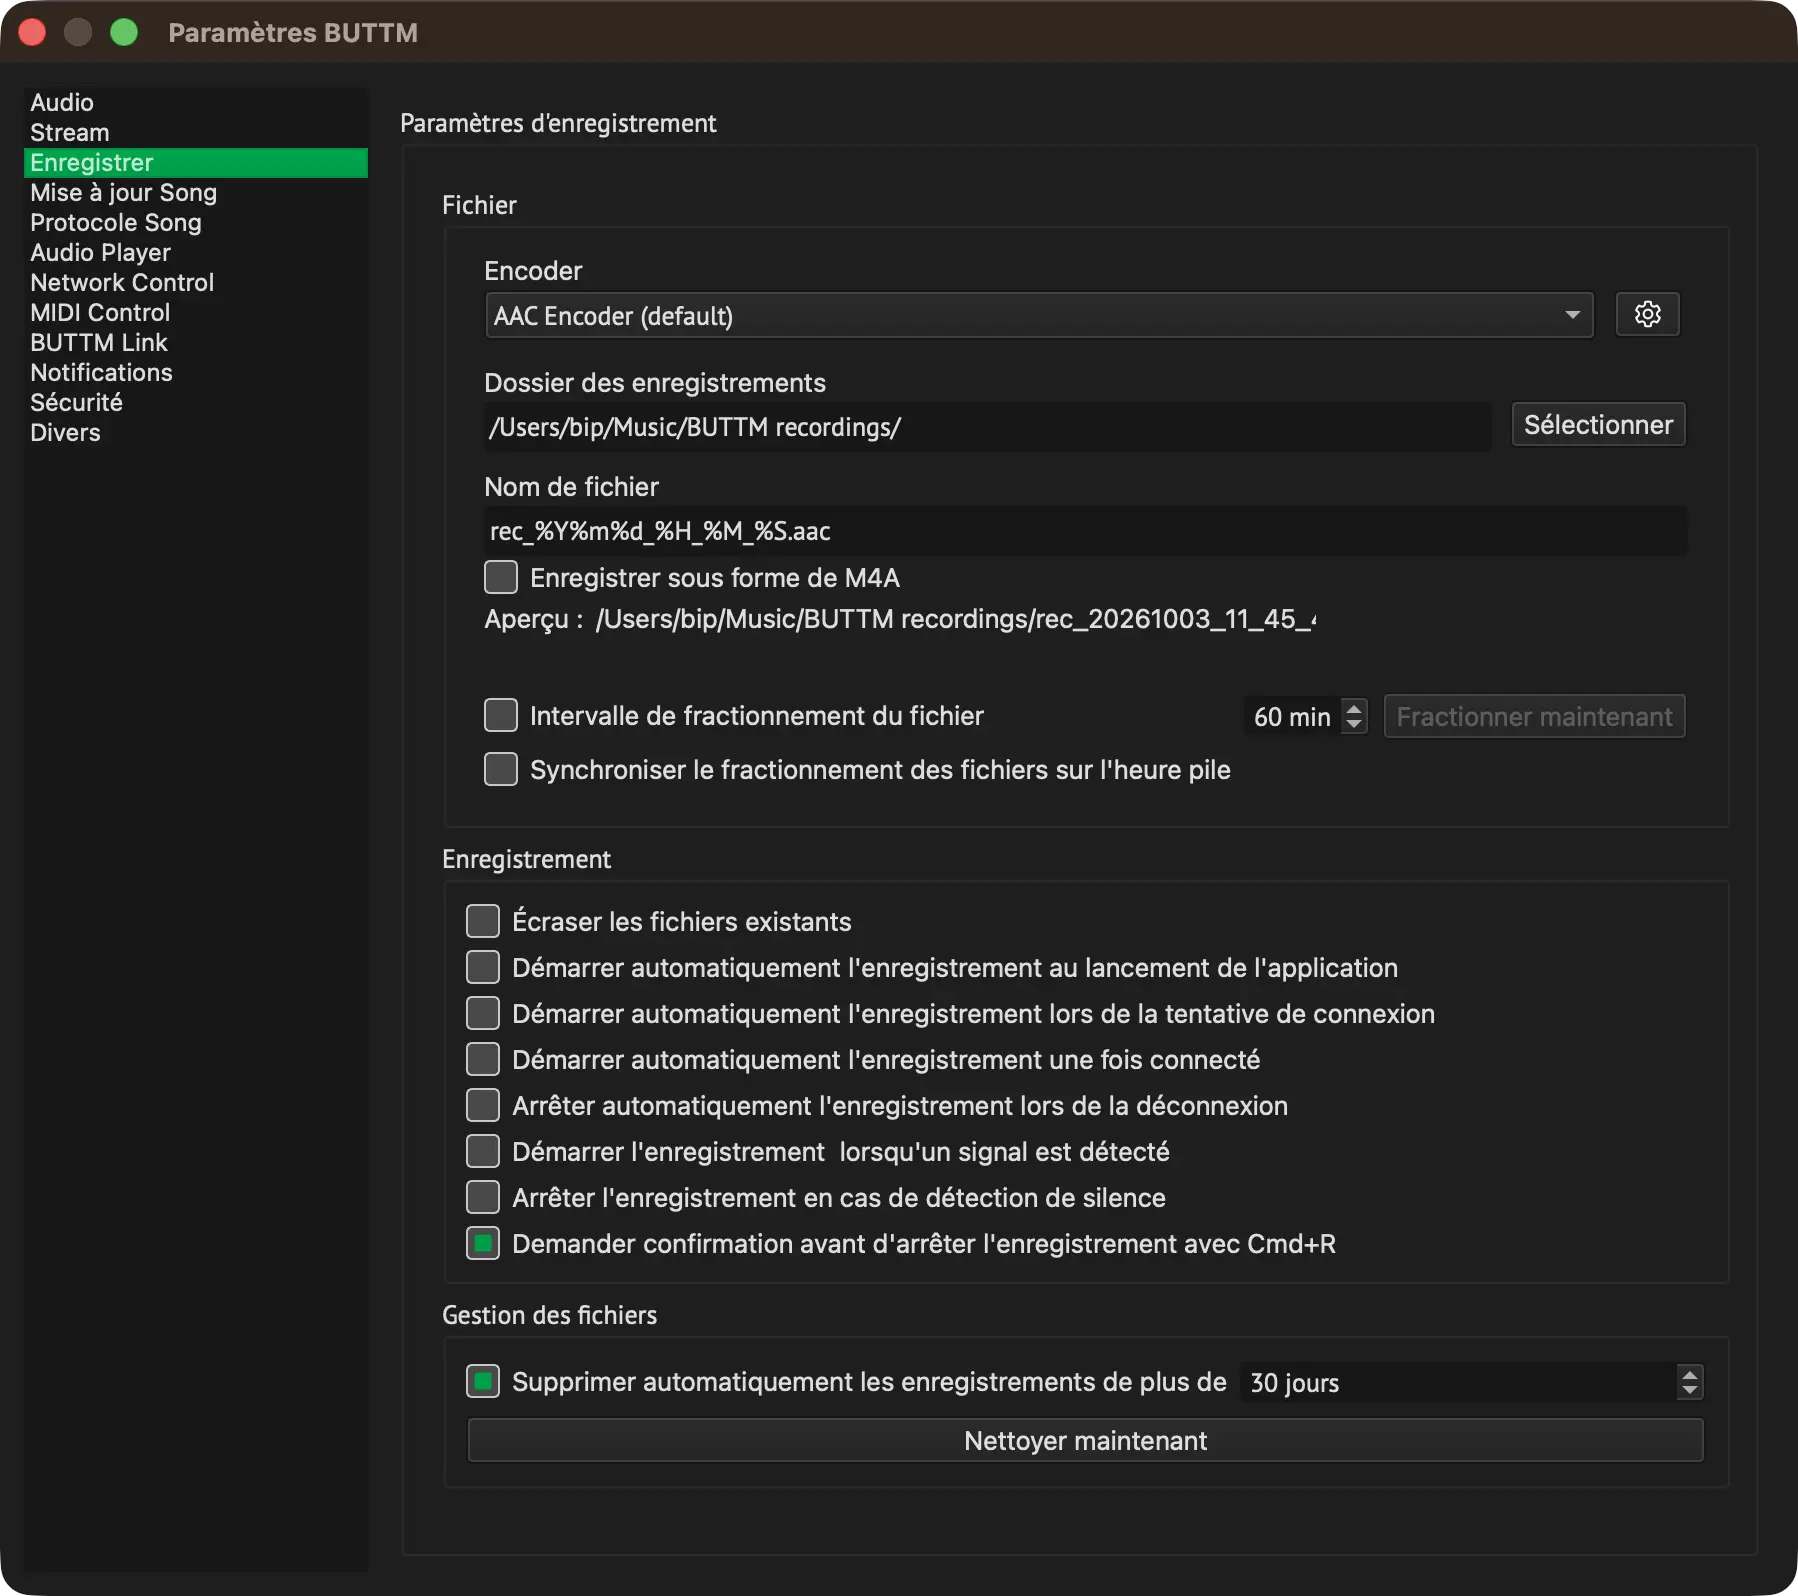Enable auto-record une fois connecté
The height and width of the screenshot is (1596, 1798).
pos(483,1059)
